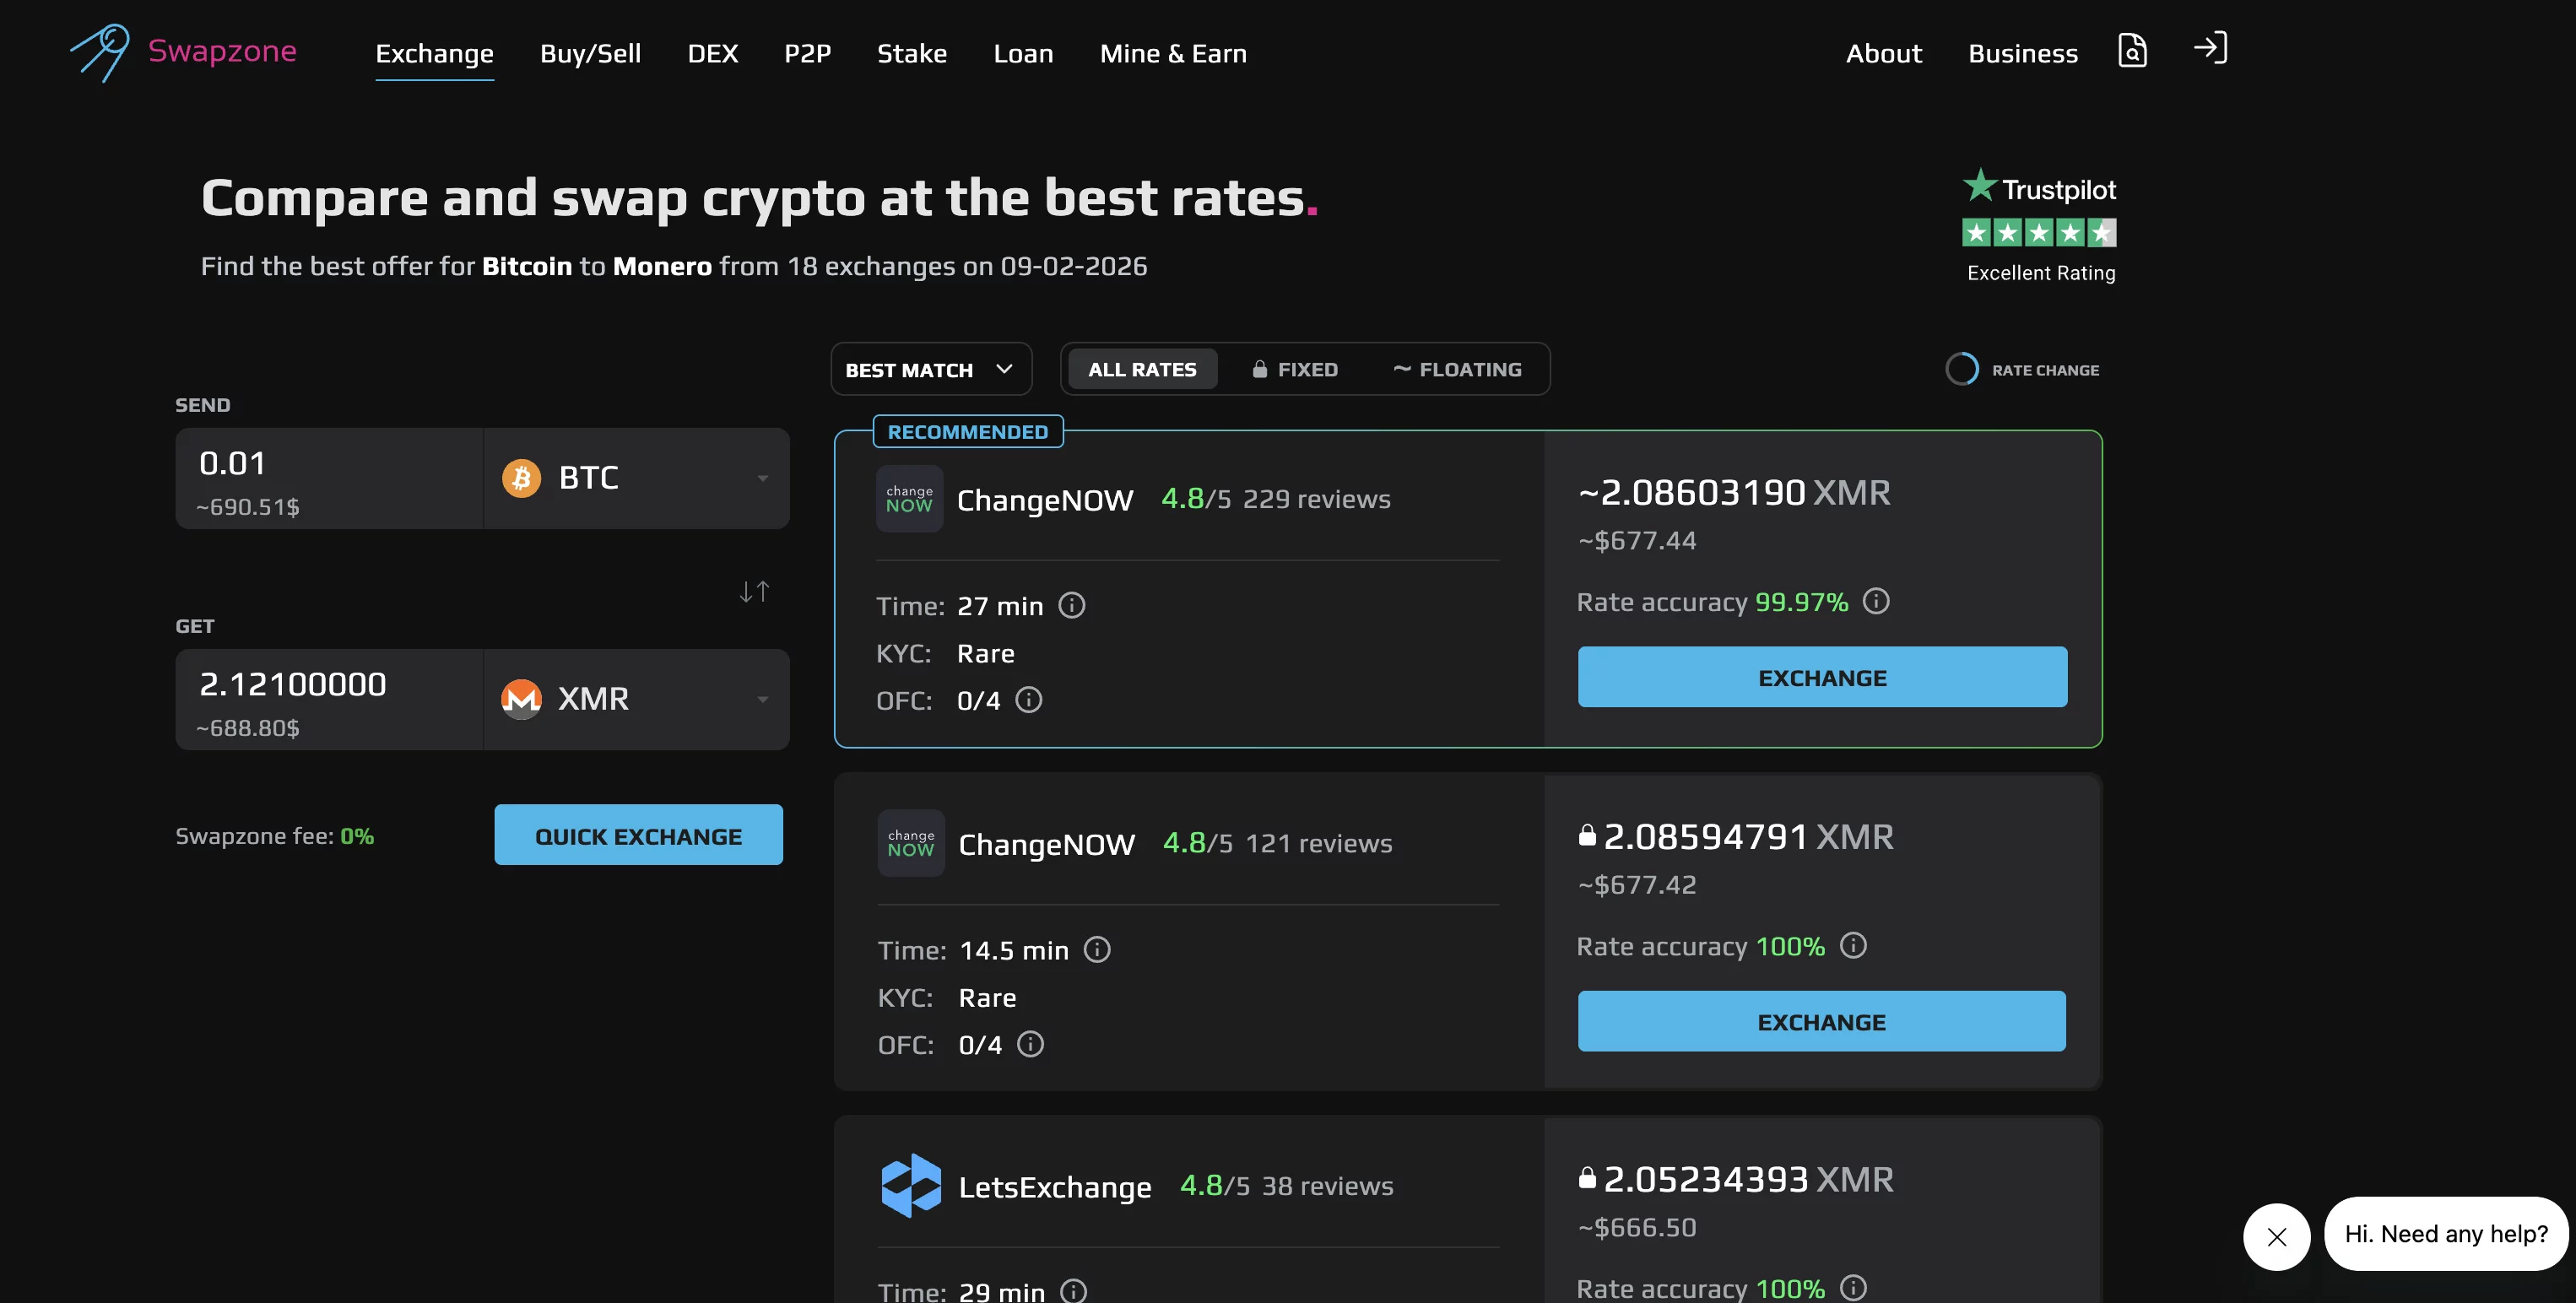This screenshot has width=2576, height=1303.
Task: Click EXCHANGE on the recommended ChangeNOW offer
Action: [1821, 676]
